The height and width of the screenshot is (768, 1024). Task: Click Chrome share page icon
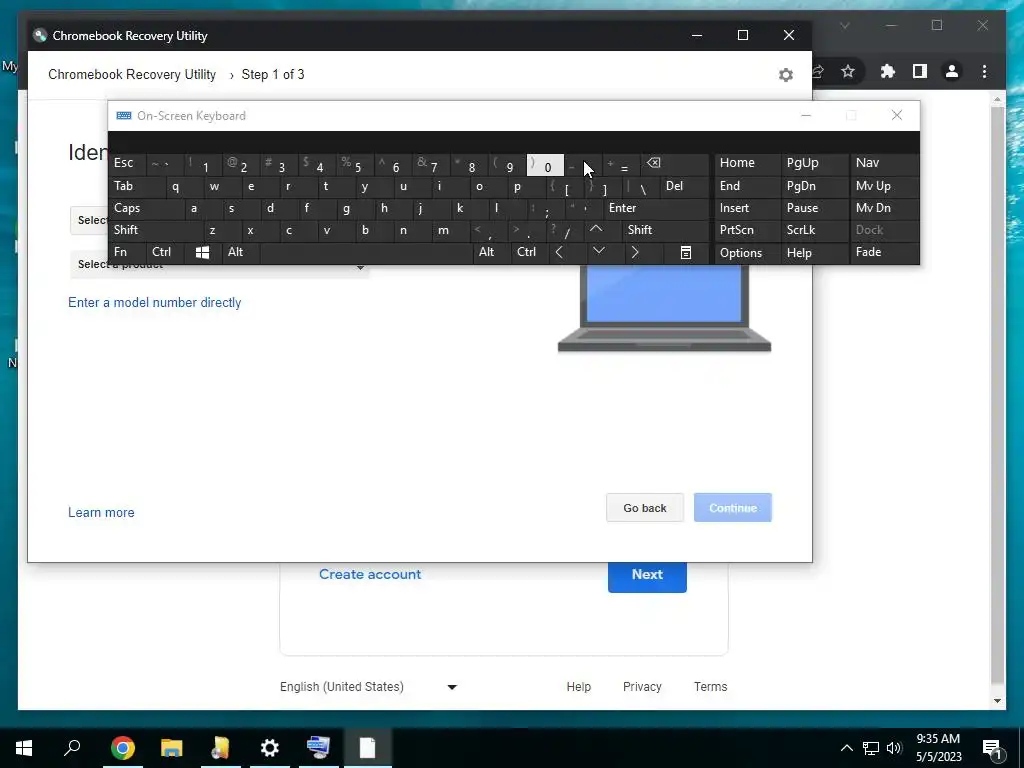click(818, 71)
